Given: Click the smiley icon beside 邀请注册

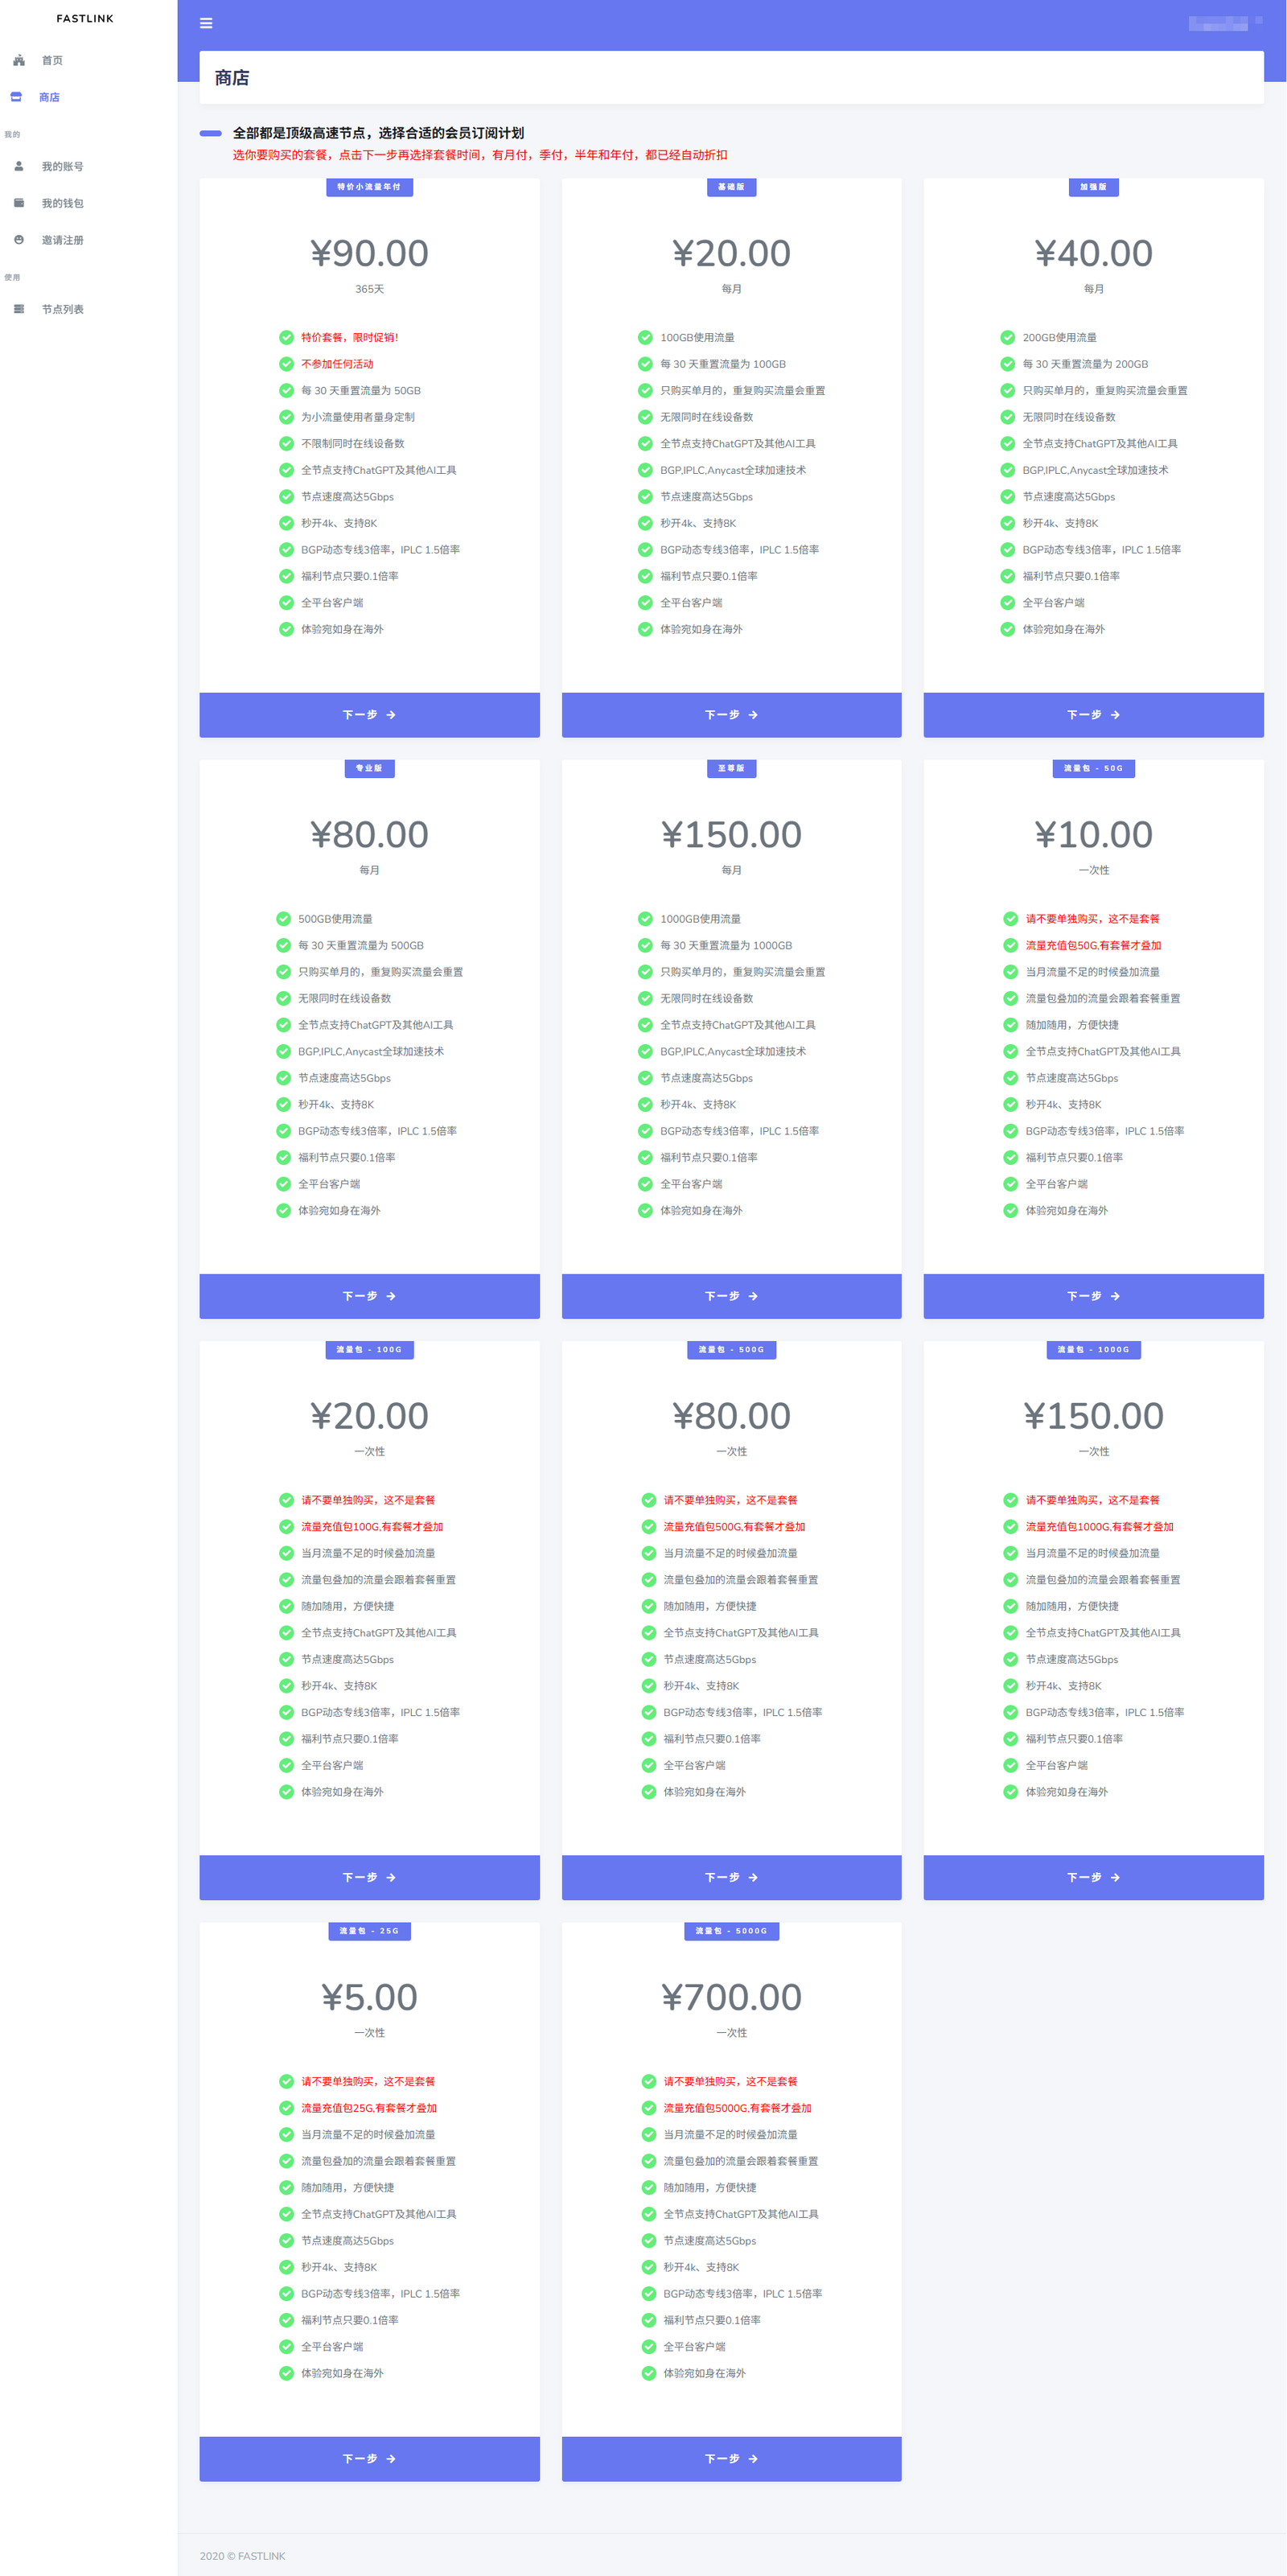Looking at the screenshot, I should point(19,240).
